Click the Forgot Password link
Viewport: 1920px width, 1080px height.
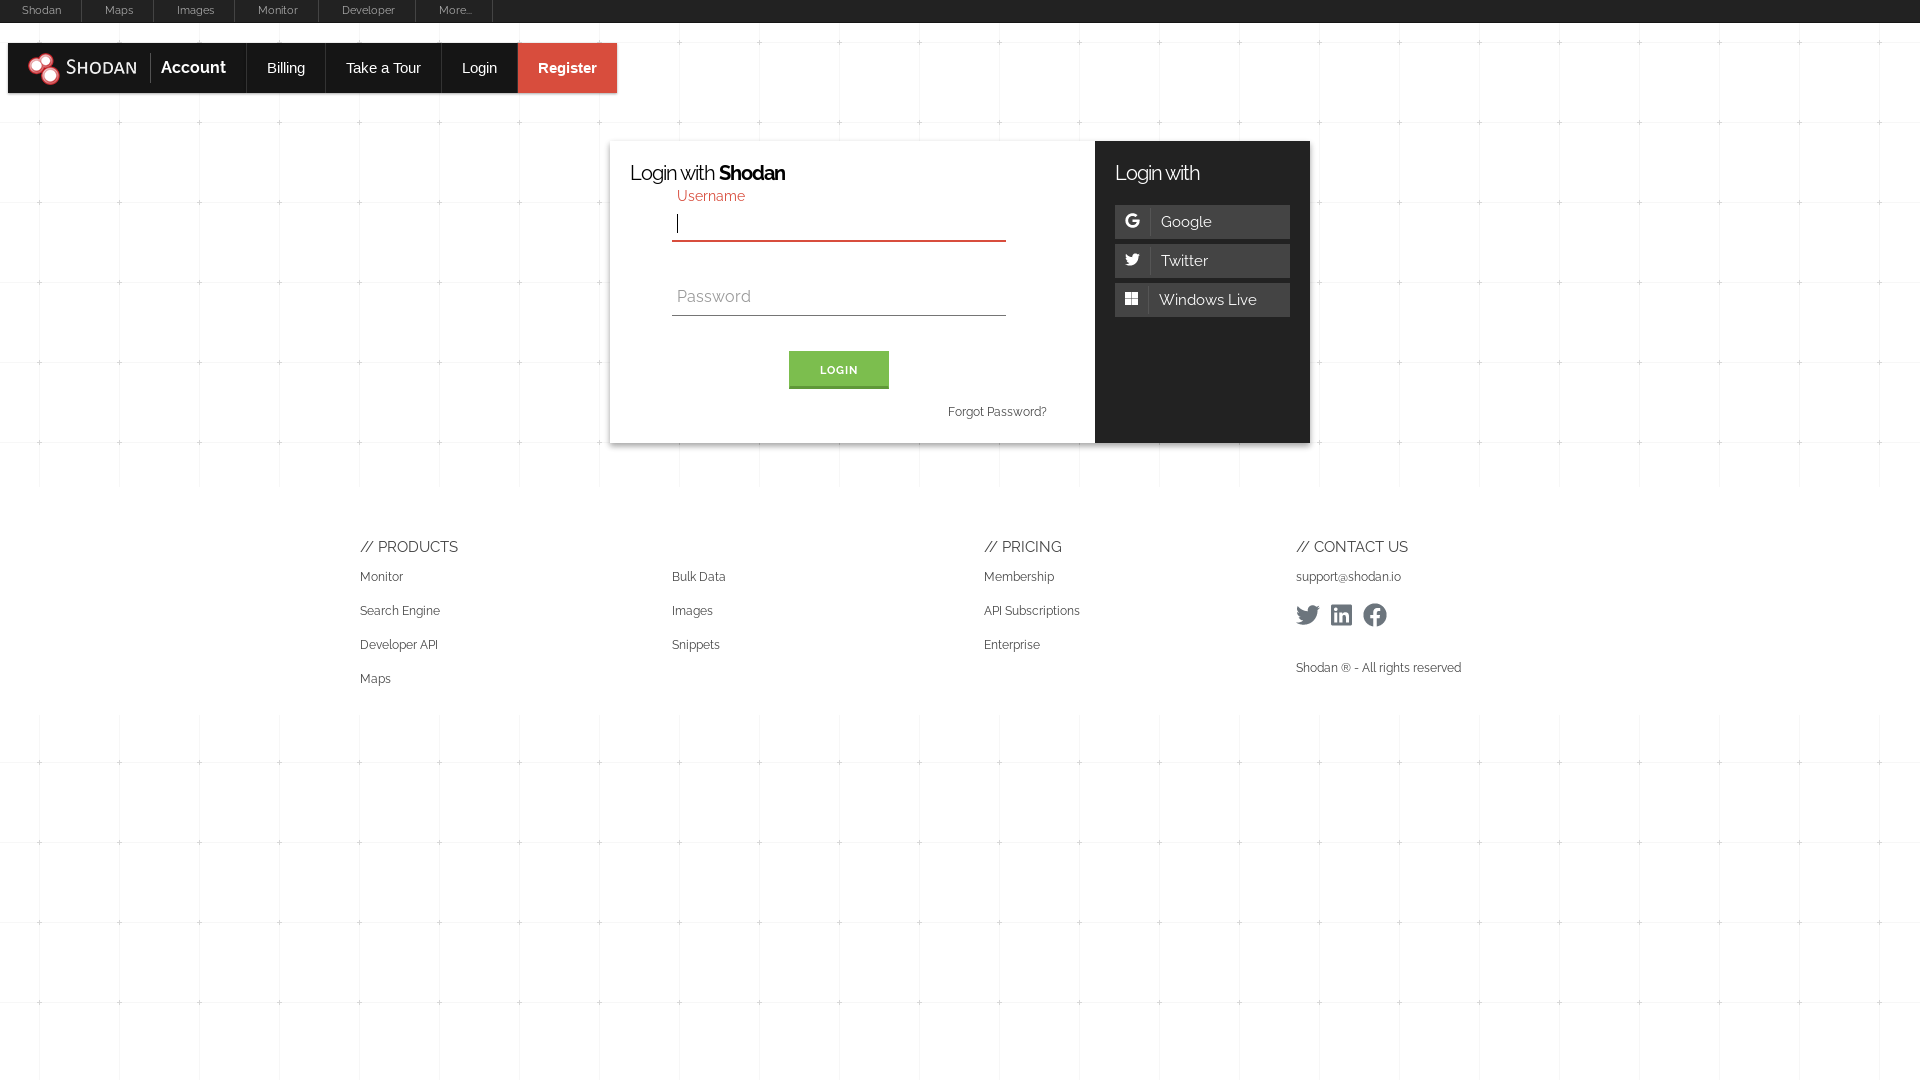point(997,410)
